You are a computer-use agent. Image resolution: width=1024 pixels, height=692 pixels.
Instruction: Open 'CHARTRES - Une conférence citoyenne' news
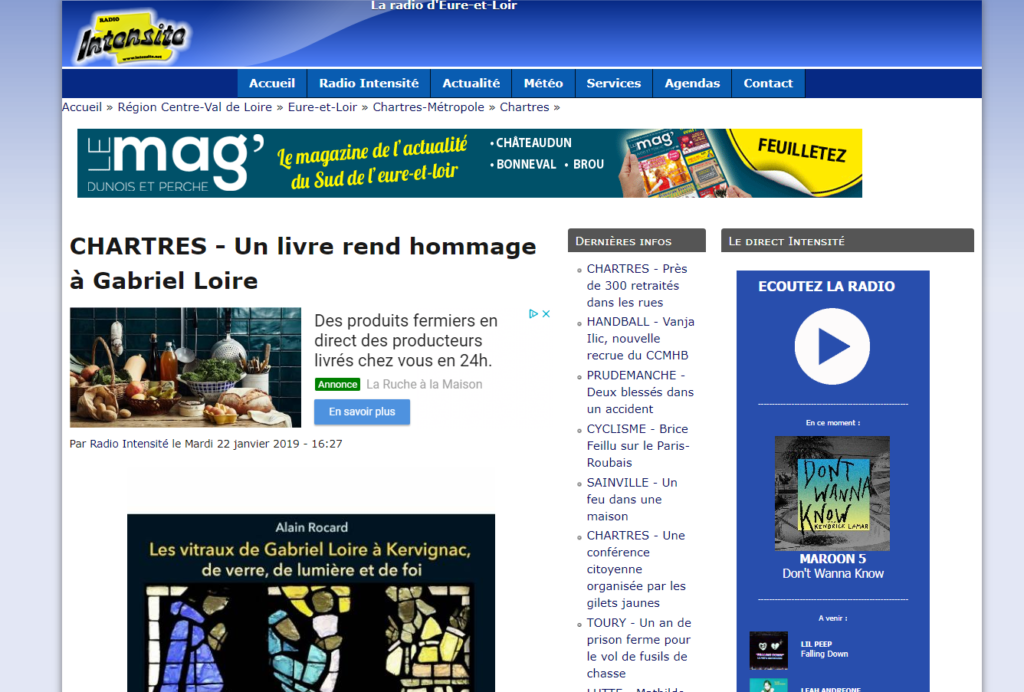click(x=636, y=569)
